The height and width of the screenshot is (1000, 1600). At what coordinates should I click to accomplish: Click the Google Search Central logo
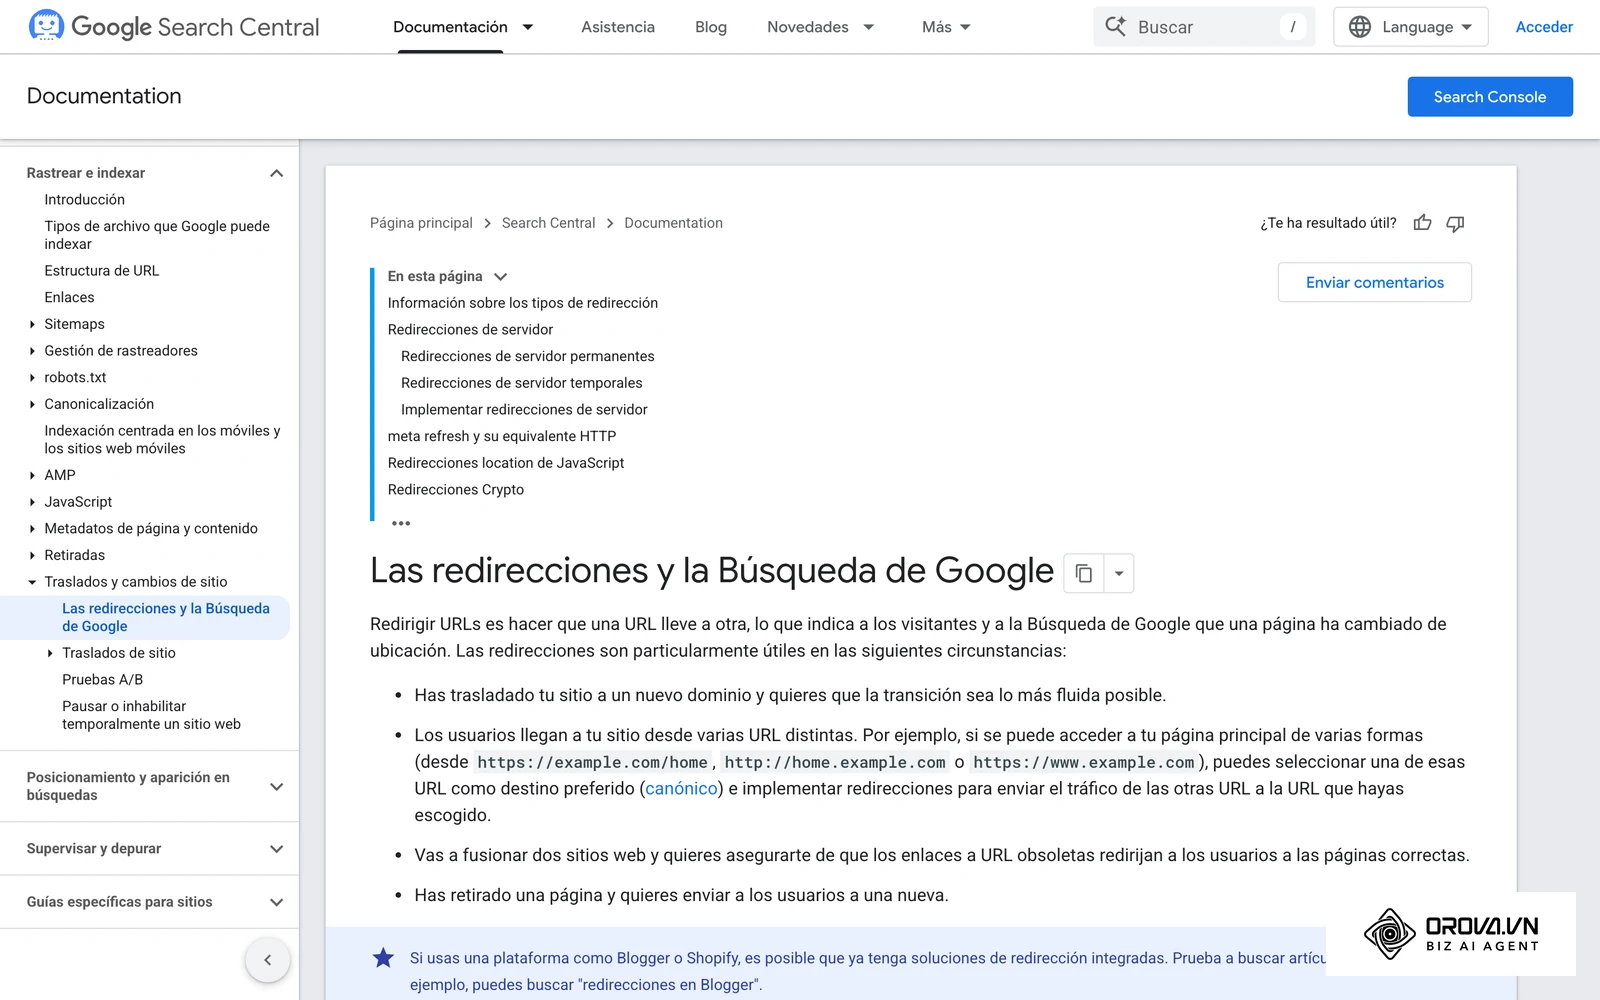click(x=174, y=27)
